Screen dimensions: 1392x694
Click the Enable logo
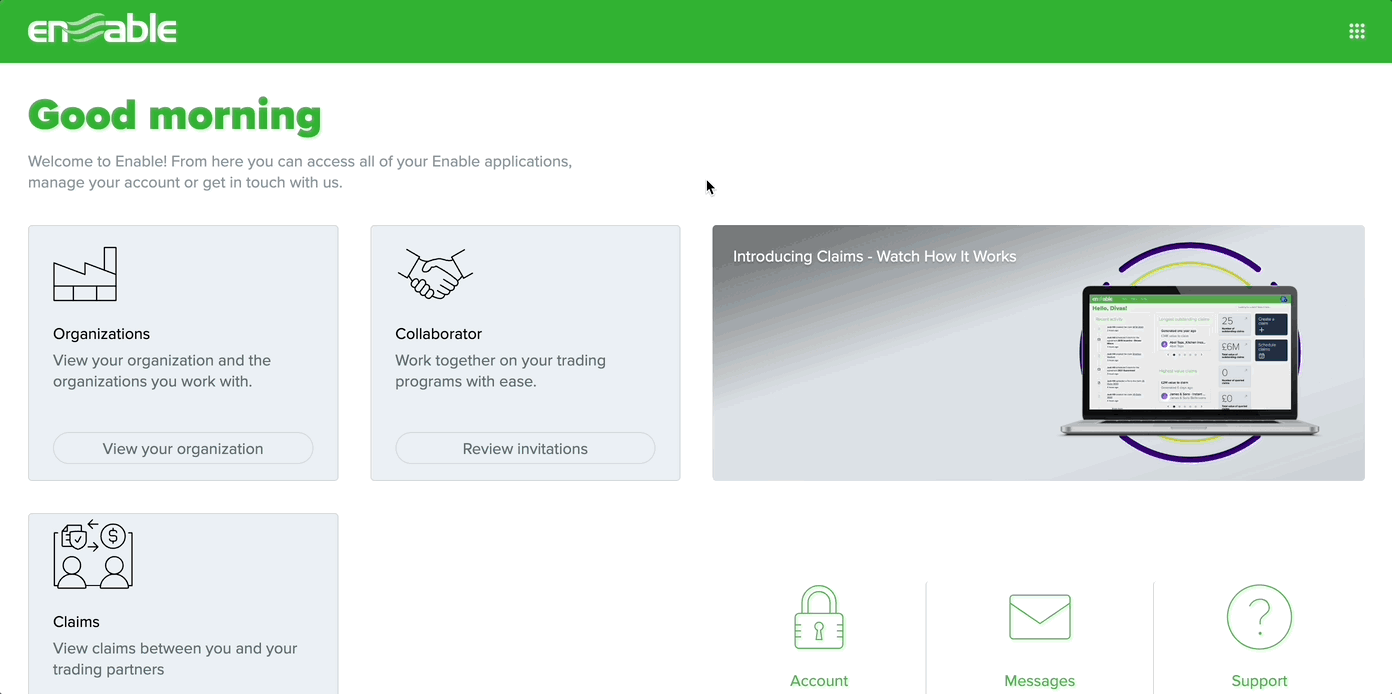[102, 30]
